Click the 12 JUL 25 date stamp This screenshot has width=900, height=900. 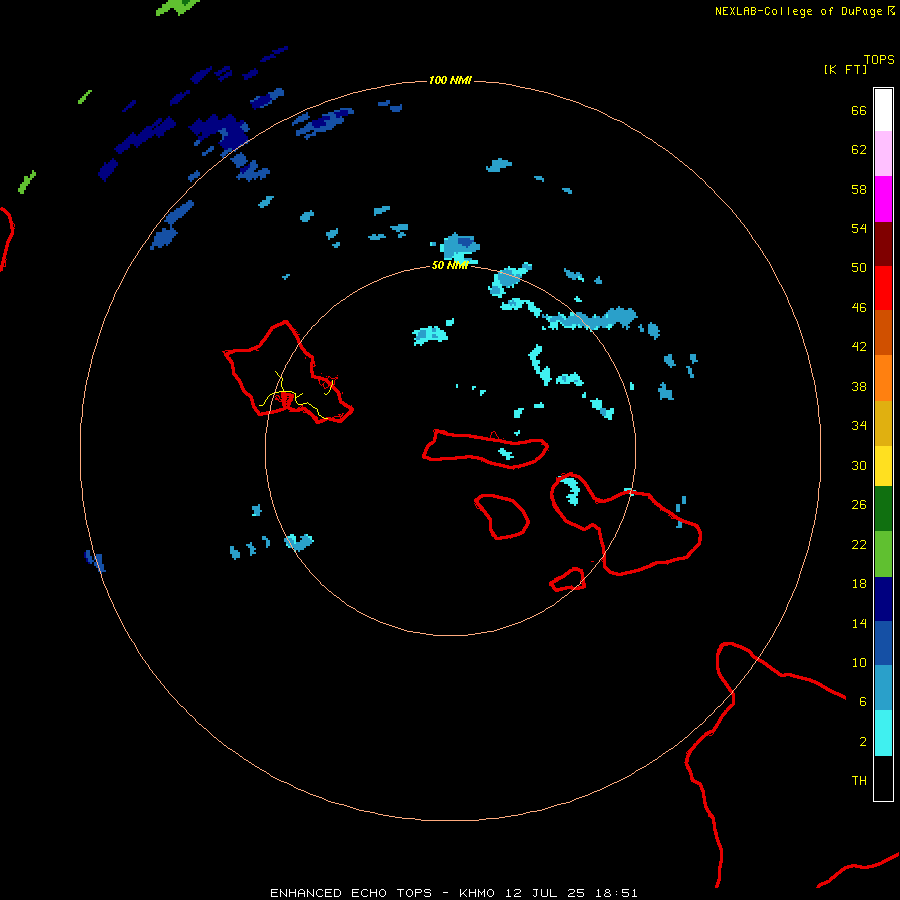coord(545,893)
